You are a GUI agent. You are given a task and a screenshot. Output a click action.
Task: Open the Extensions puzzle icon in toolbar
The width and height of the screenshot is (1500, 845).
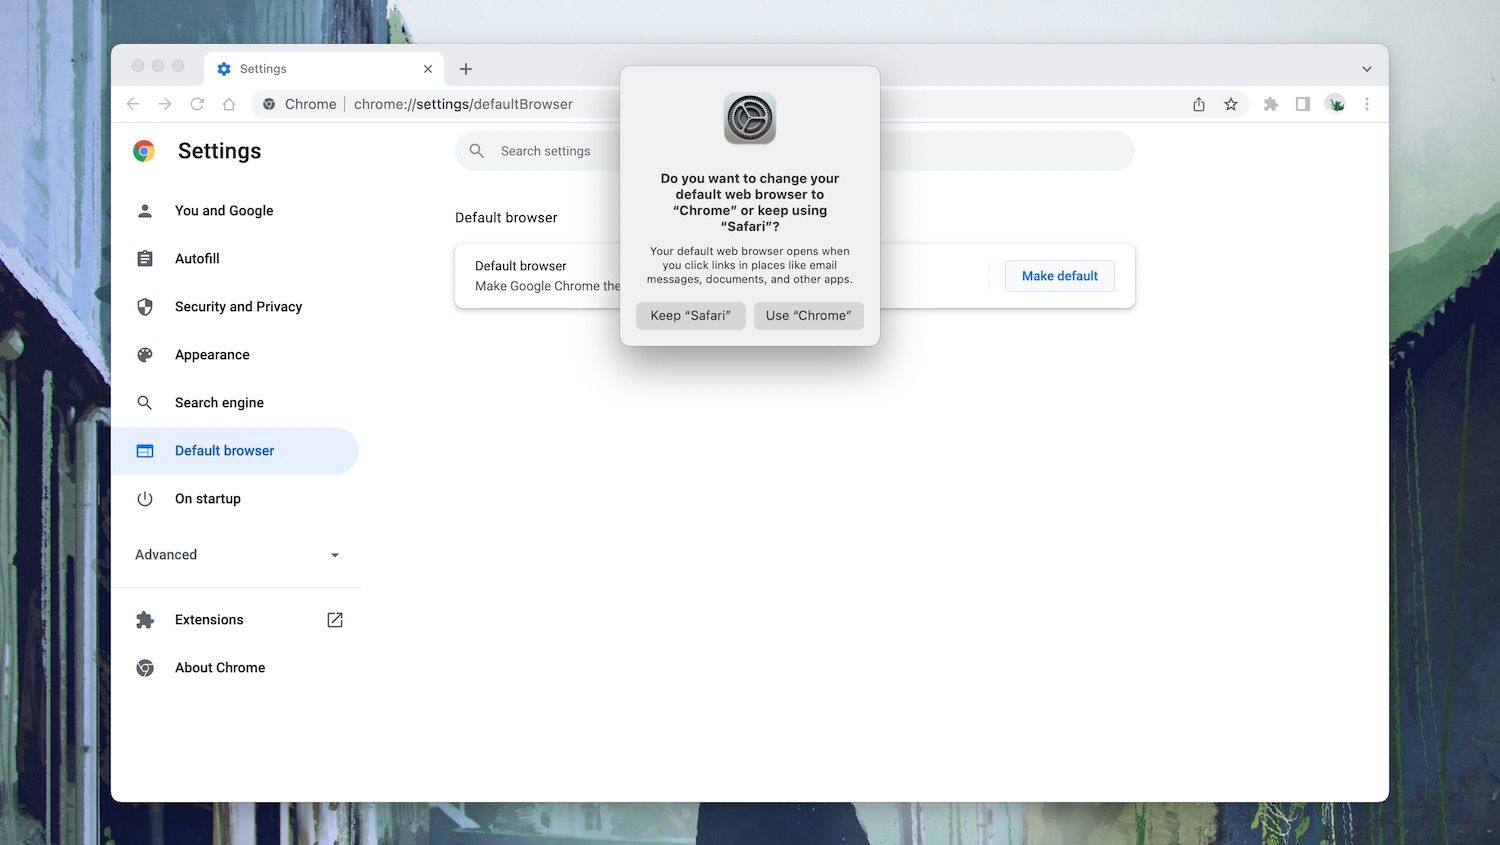tap(1271, 103)
